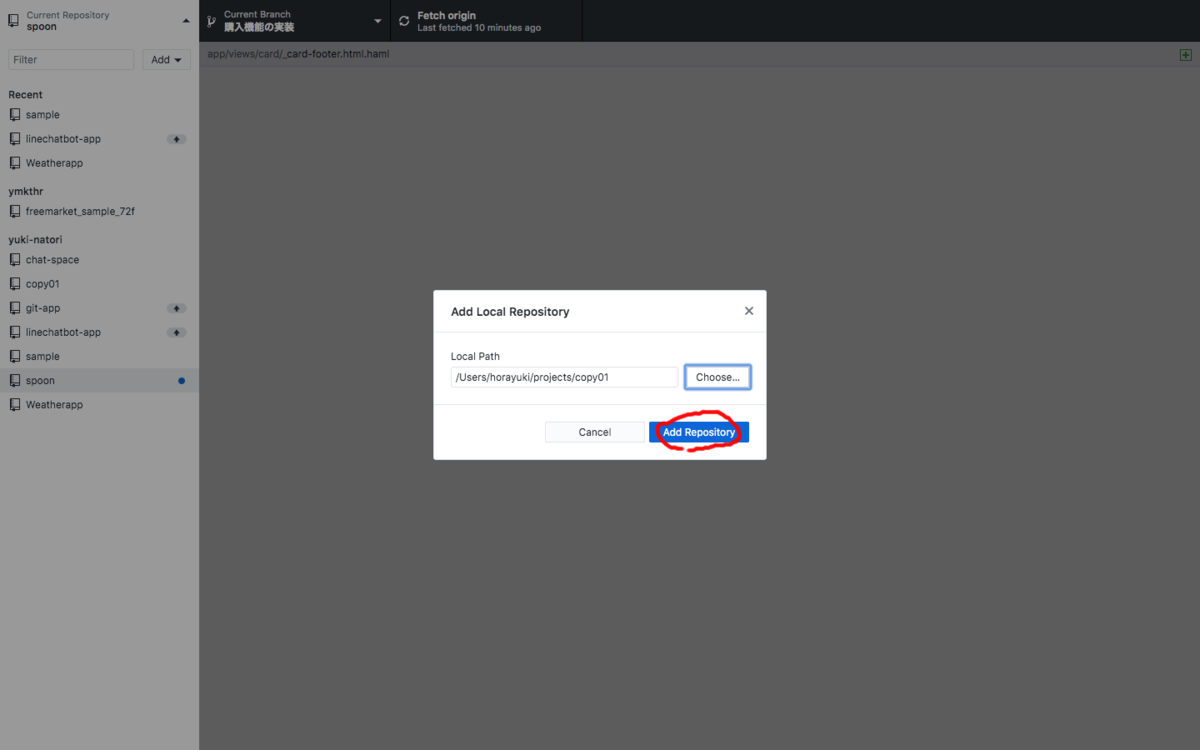Select sample under yuki-natori
Image resolution: width=1200 pixels, height=750 pixels.
click(99, 356)
